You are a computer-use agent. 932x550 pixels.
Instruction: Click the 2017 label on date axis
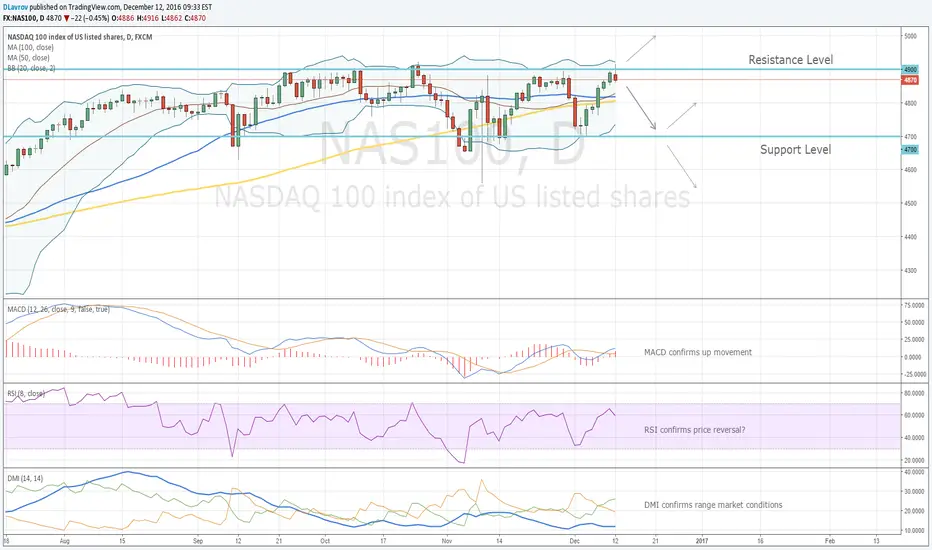(702, 541)
